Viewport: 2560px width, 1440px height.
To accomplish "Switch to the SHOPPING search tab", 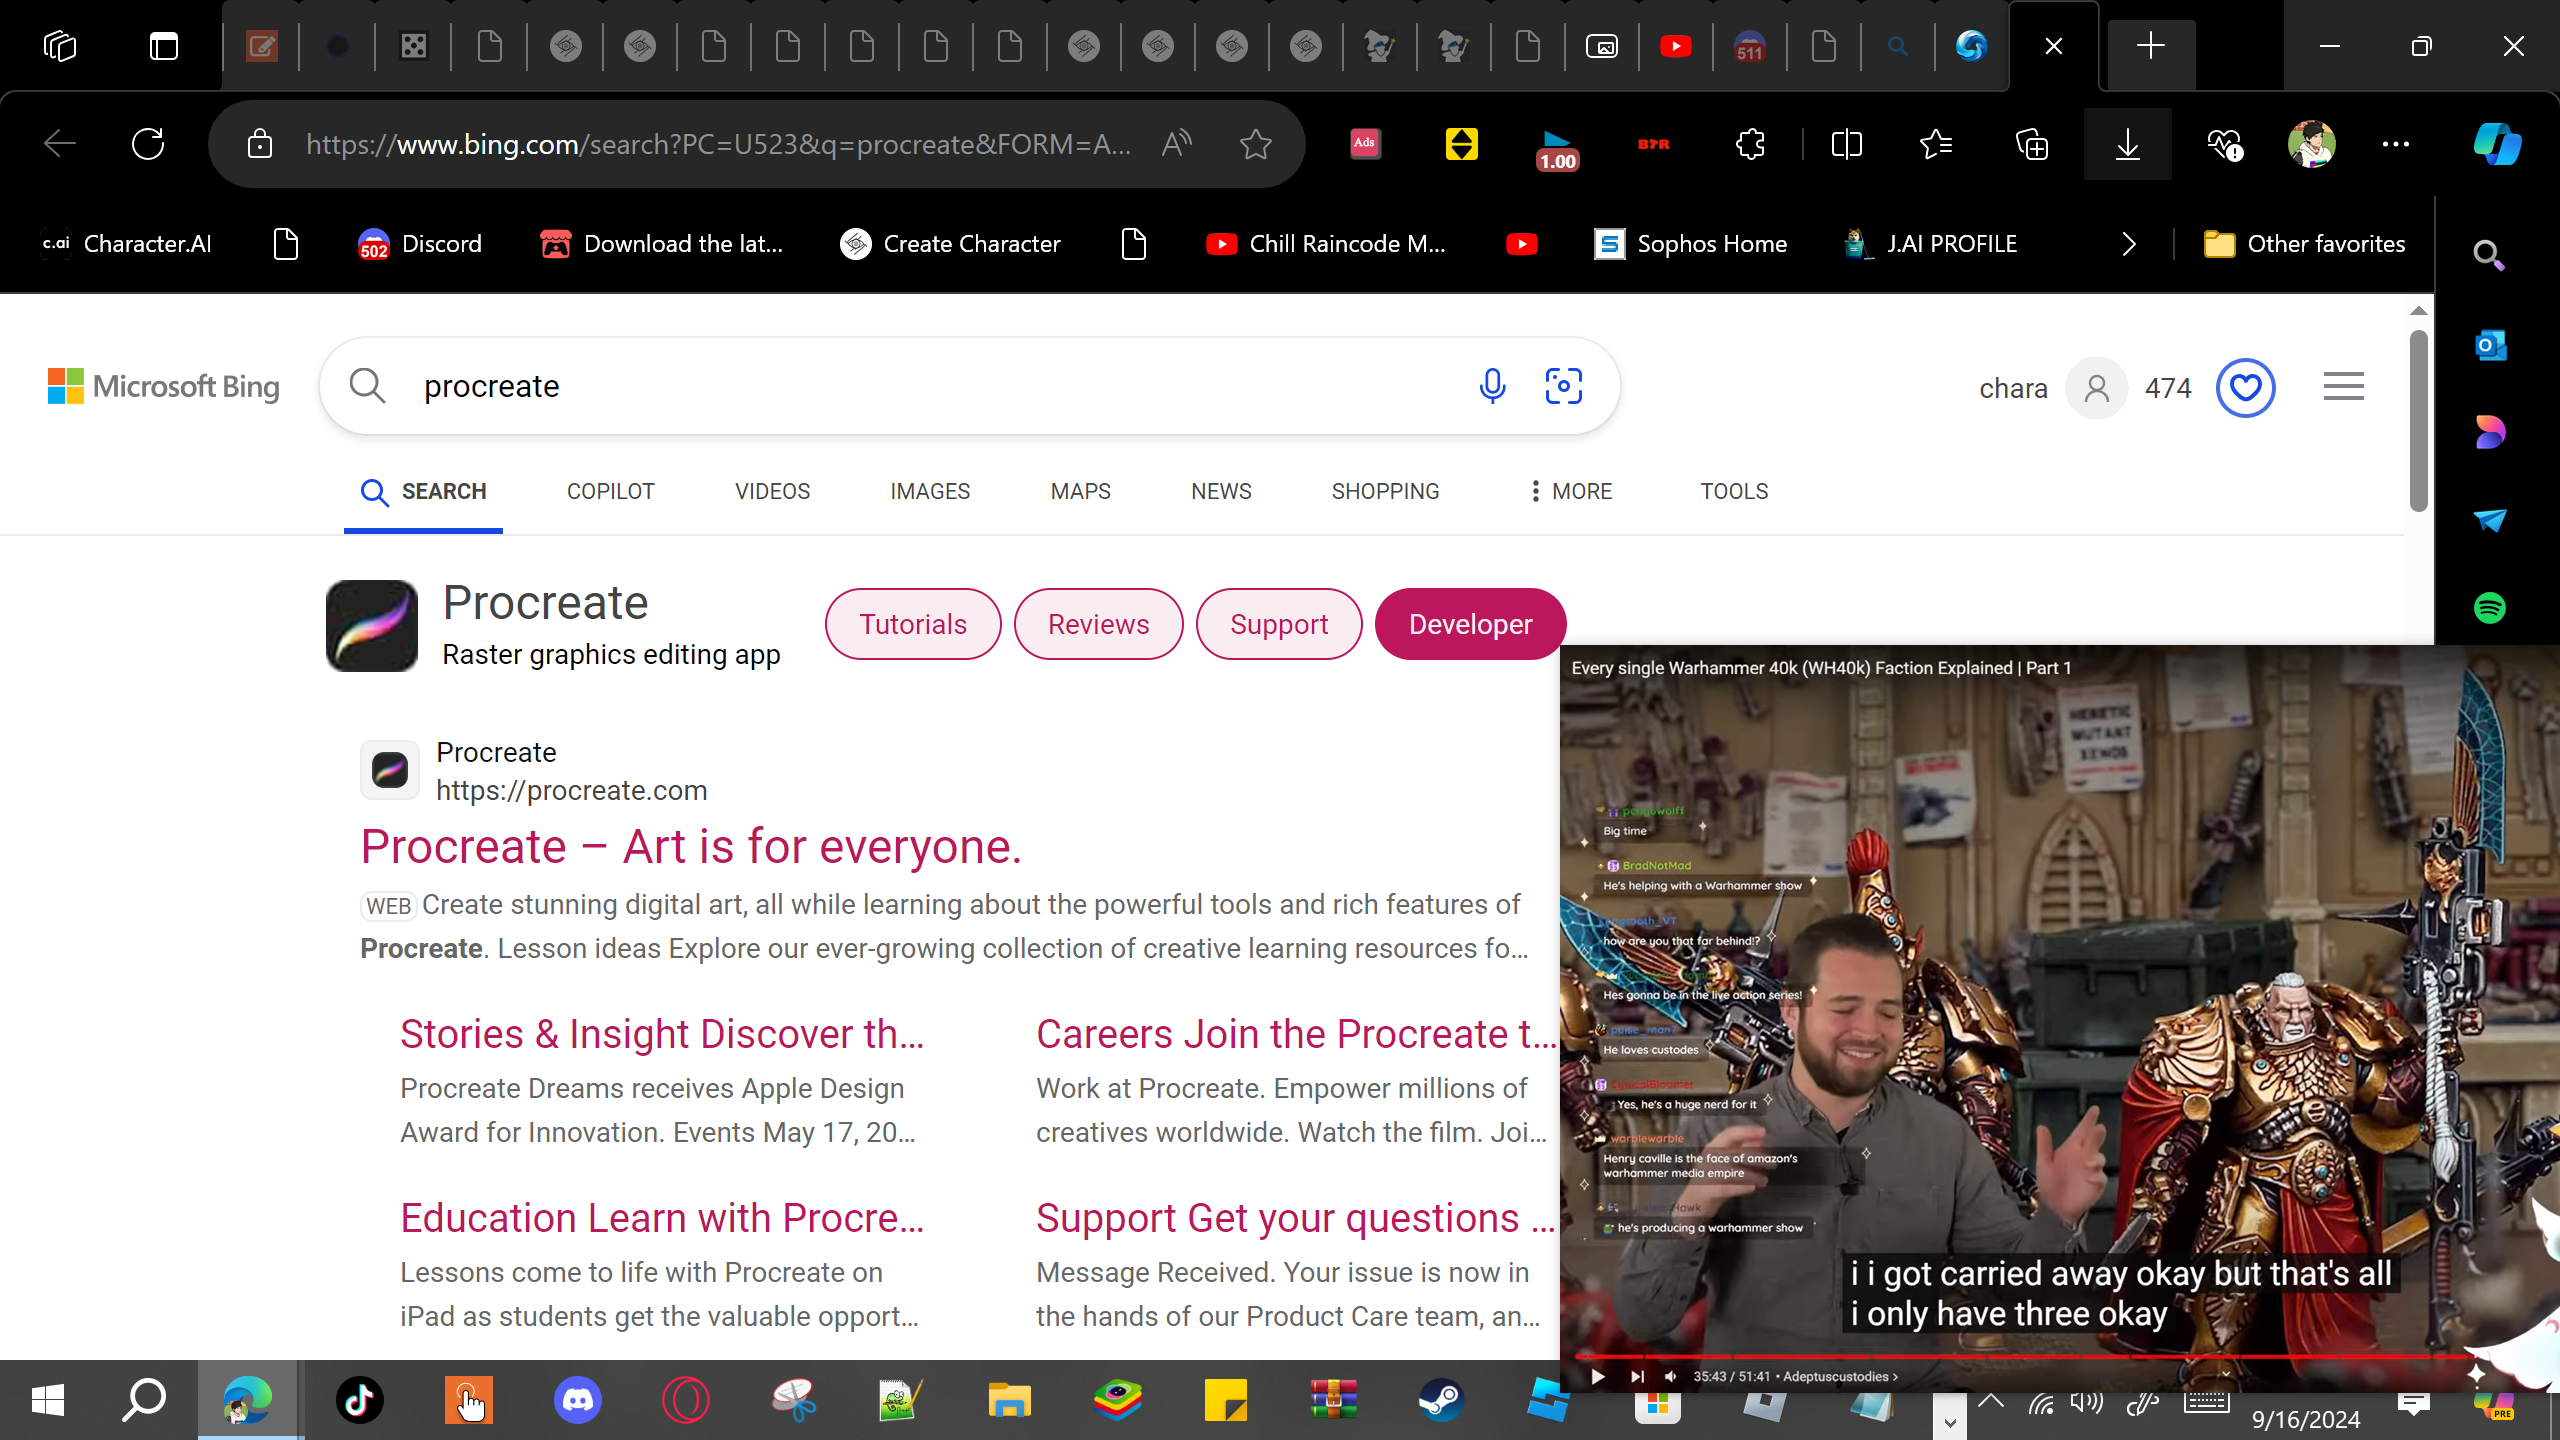I will [1385, 492].
